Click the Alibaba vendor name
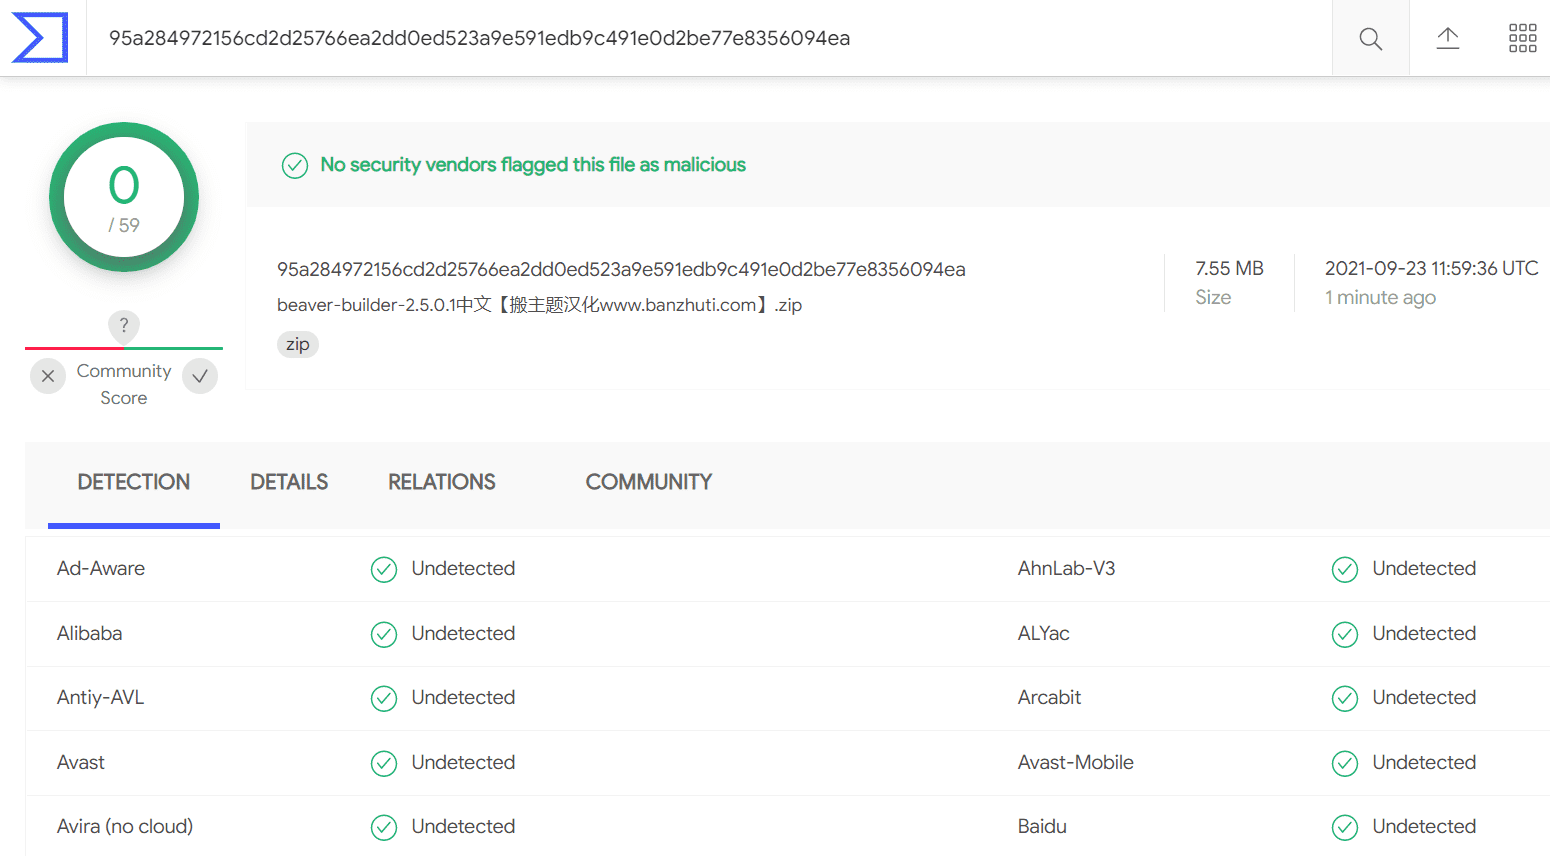This screenshot has height=856, width=1550. click(x=89, y=633)
